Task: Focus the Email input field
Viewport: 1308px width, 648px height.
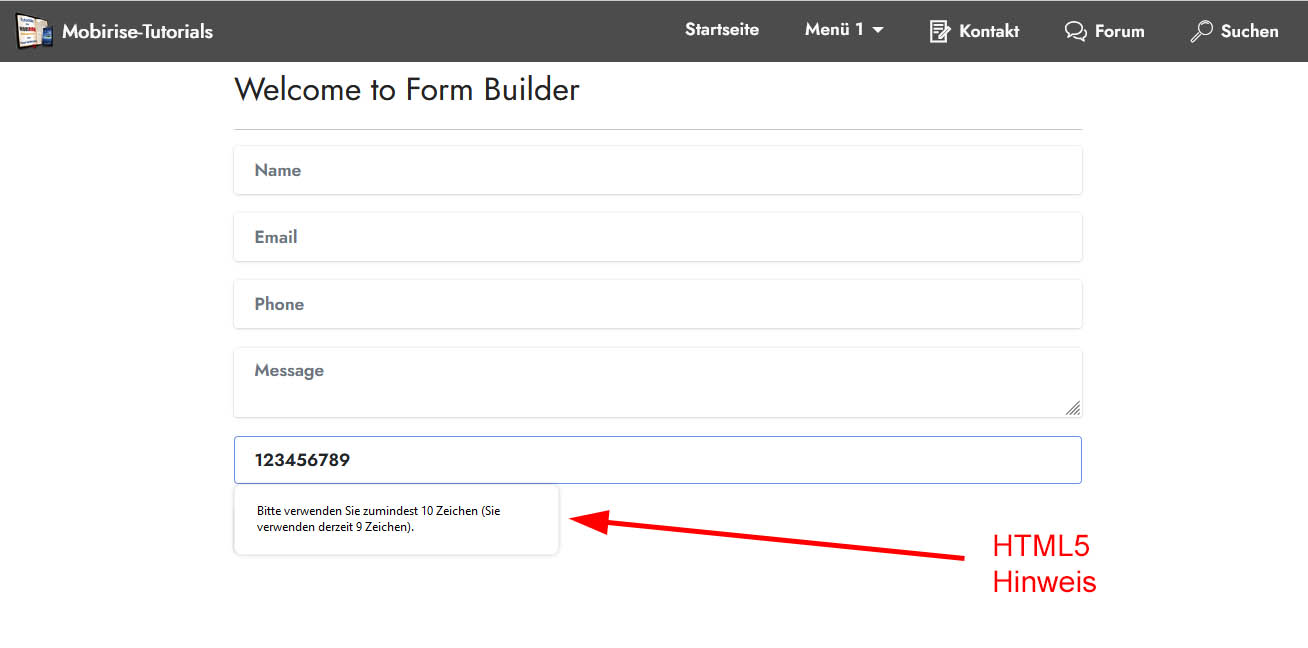Action: [x=658, y=237]
